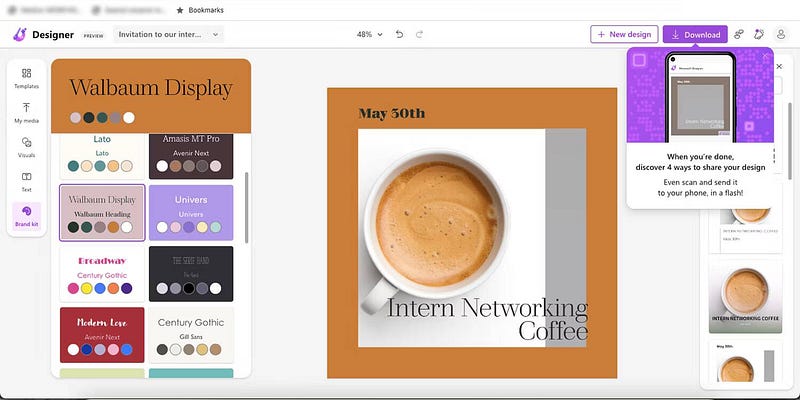Choose the bottom May 30th suggested design
Image resolution: width=800 pixels, height=400 pixels.
pyautogui.click(x=745, y=361)
